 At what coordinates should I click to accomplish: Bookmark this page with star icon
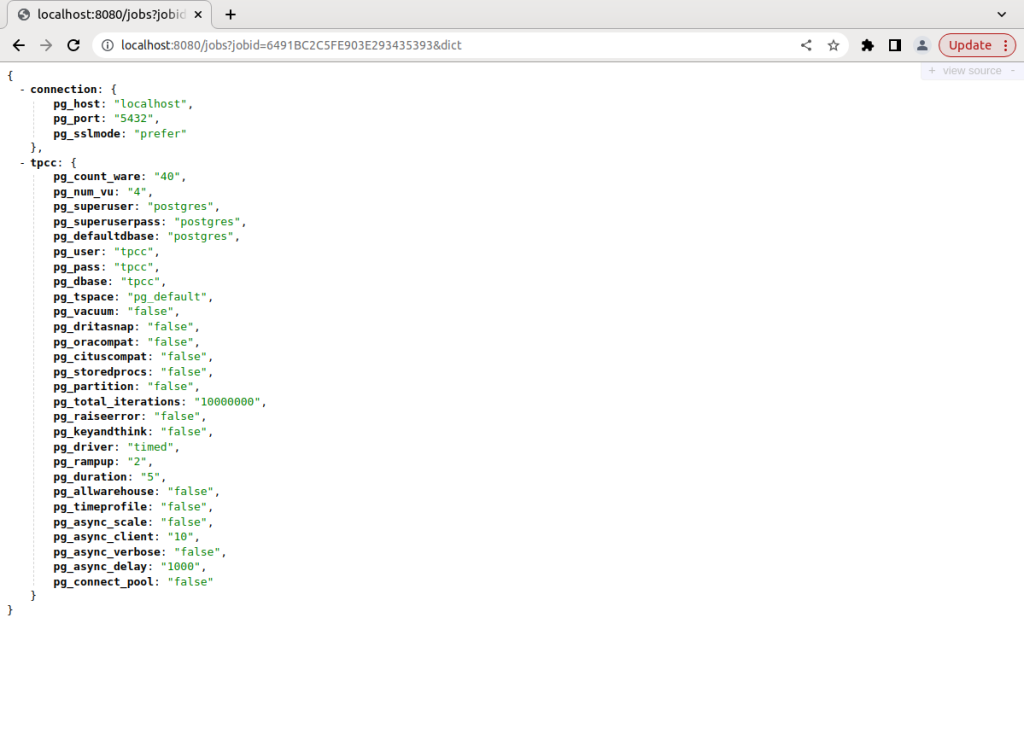833,45
